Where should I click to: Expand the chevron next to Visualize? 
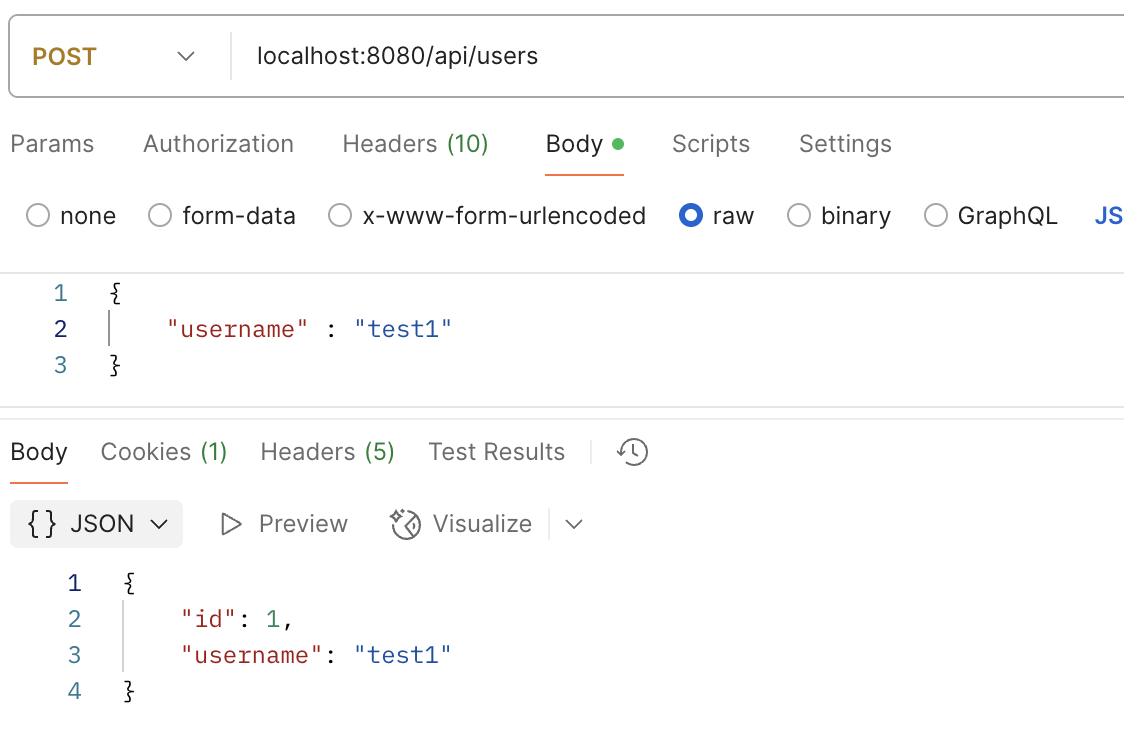574,524
